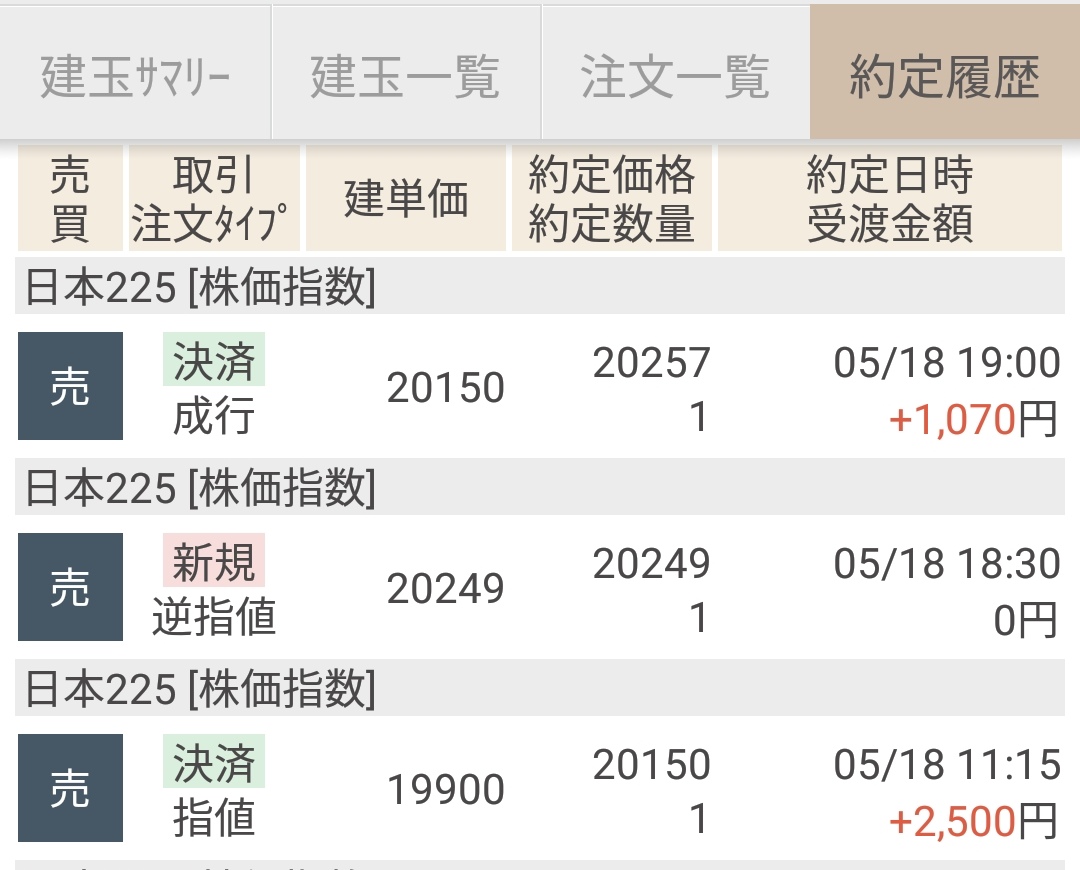
Task: Click the 約定履歴 tab
Action: tap(944, 76)
